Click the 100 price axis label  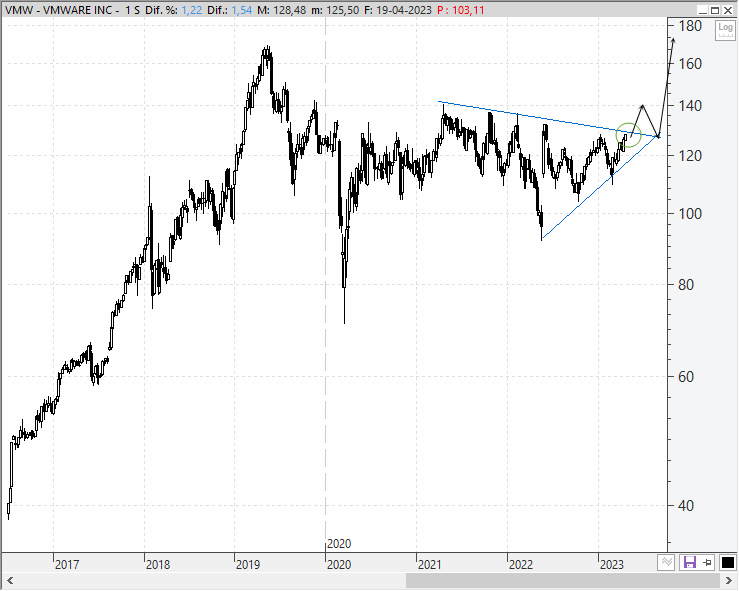690,213
